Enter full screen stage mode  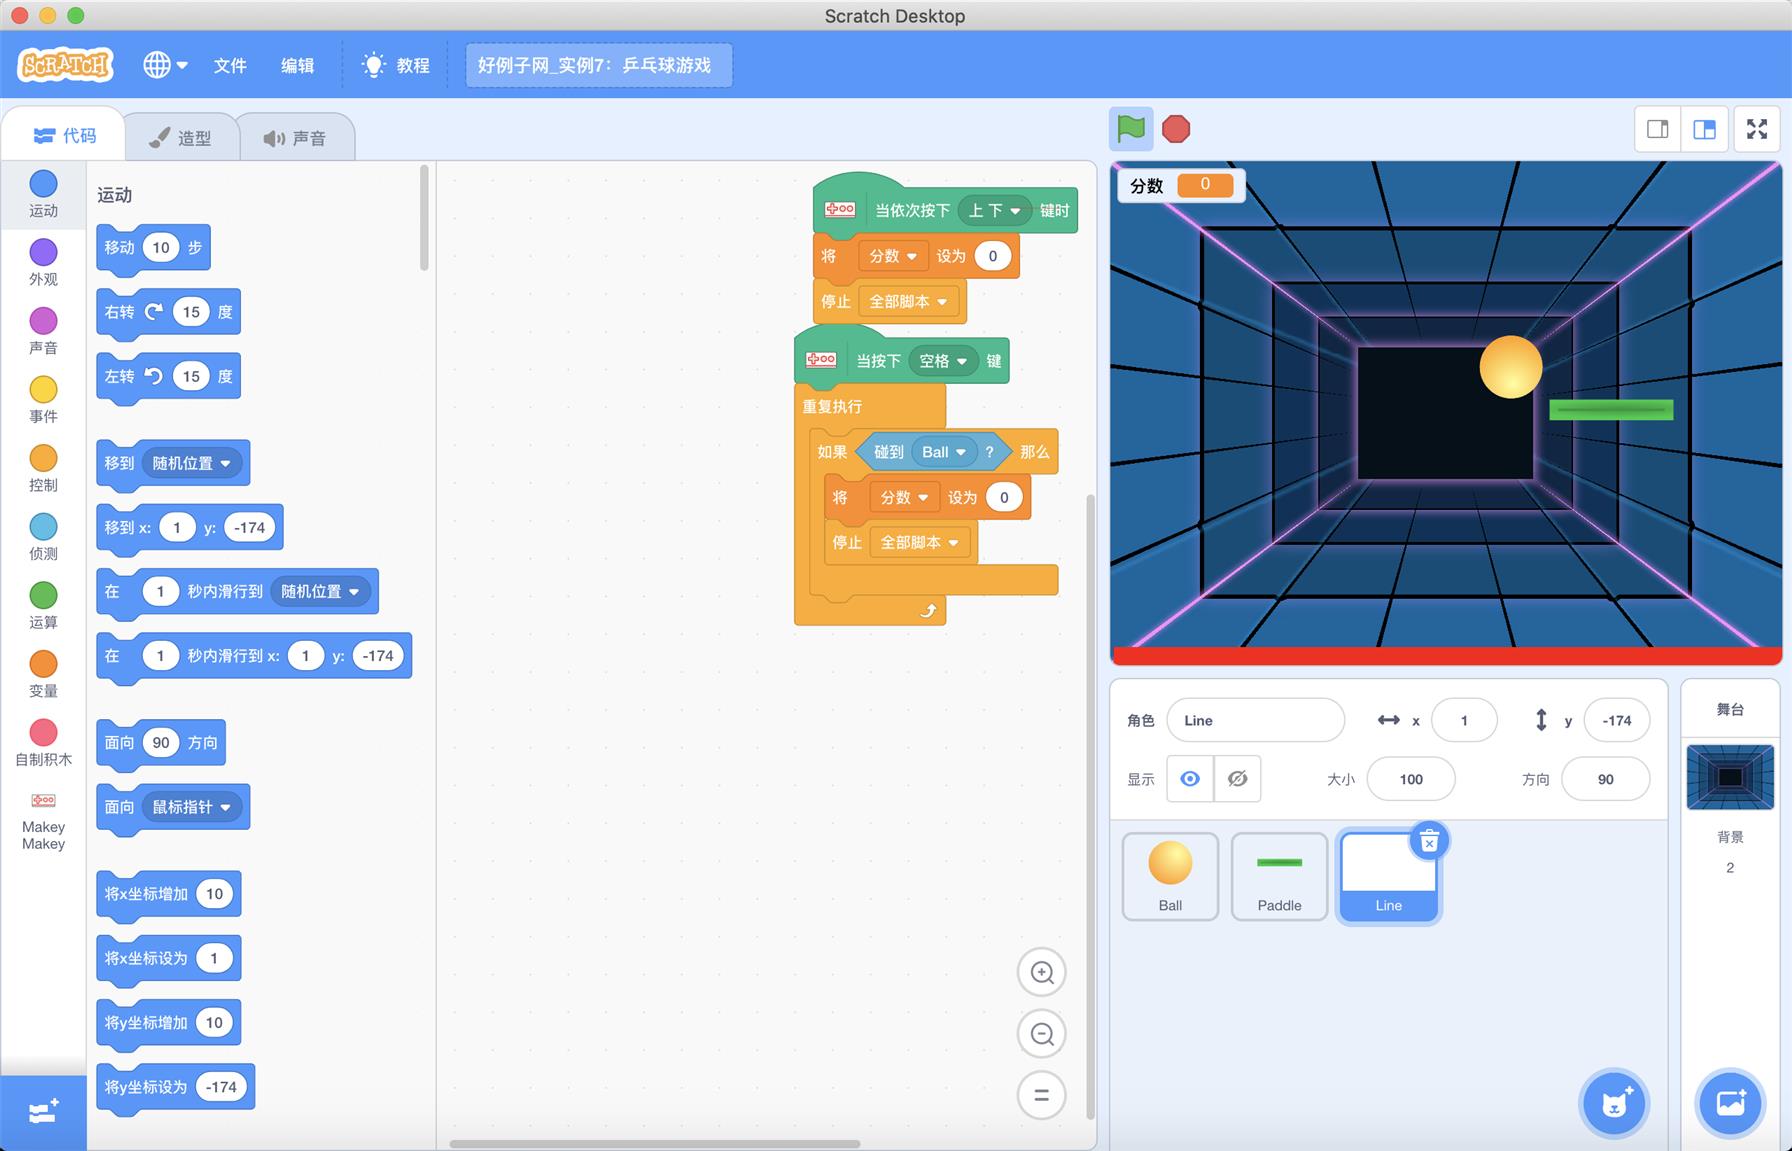pyautogui.click(x=1757, y=129)
